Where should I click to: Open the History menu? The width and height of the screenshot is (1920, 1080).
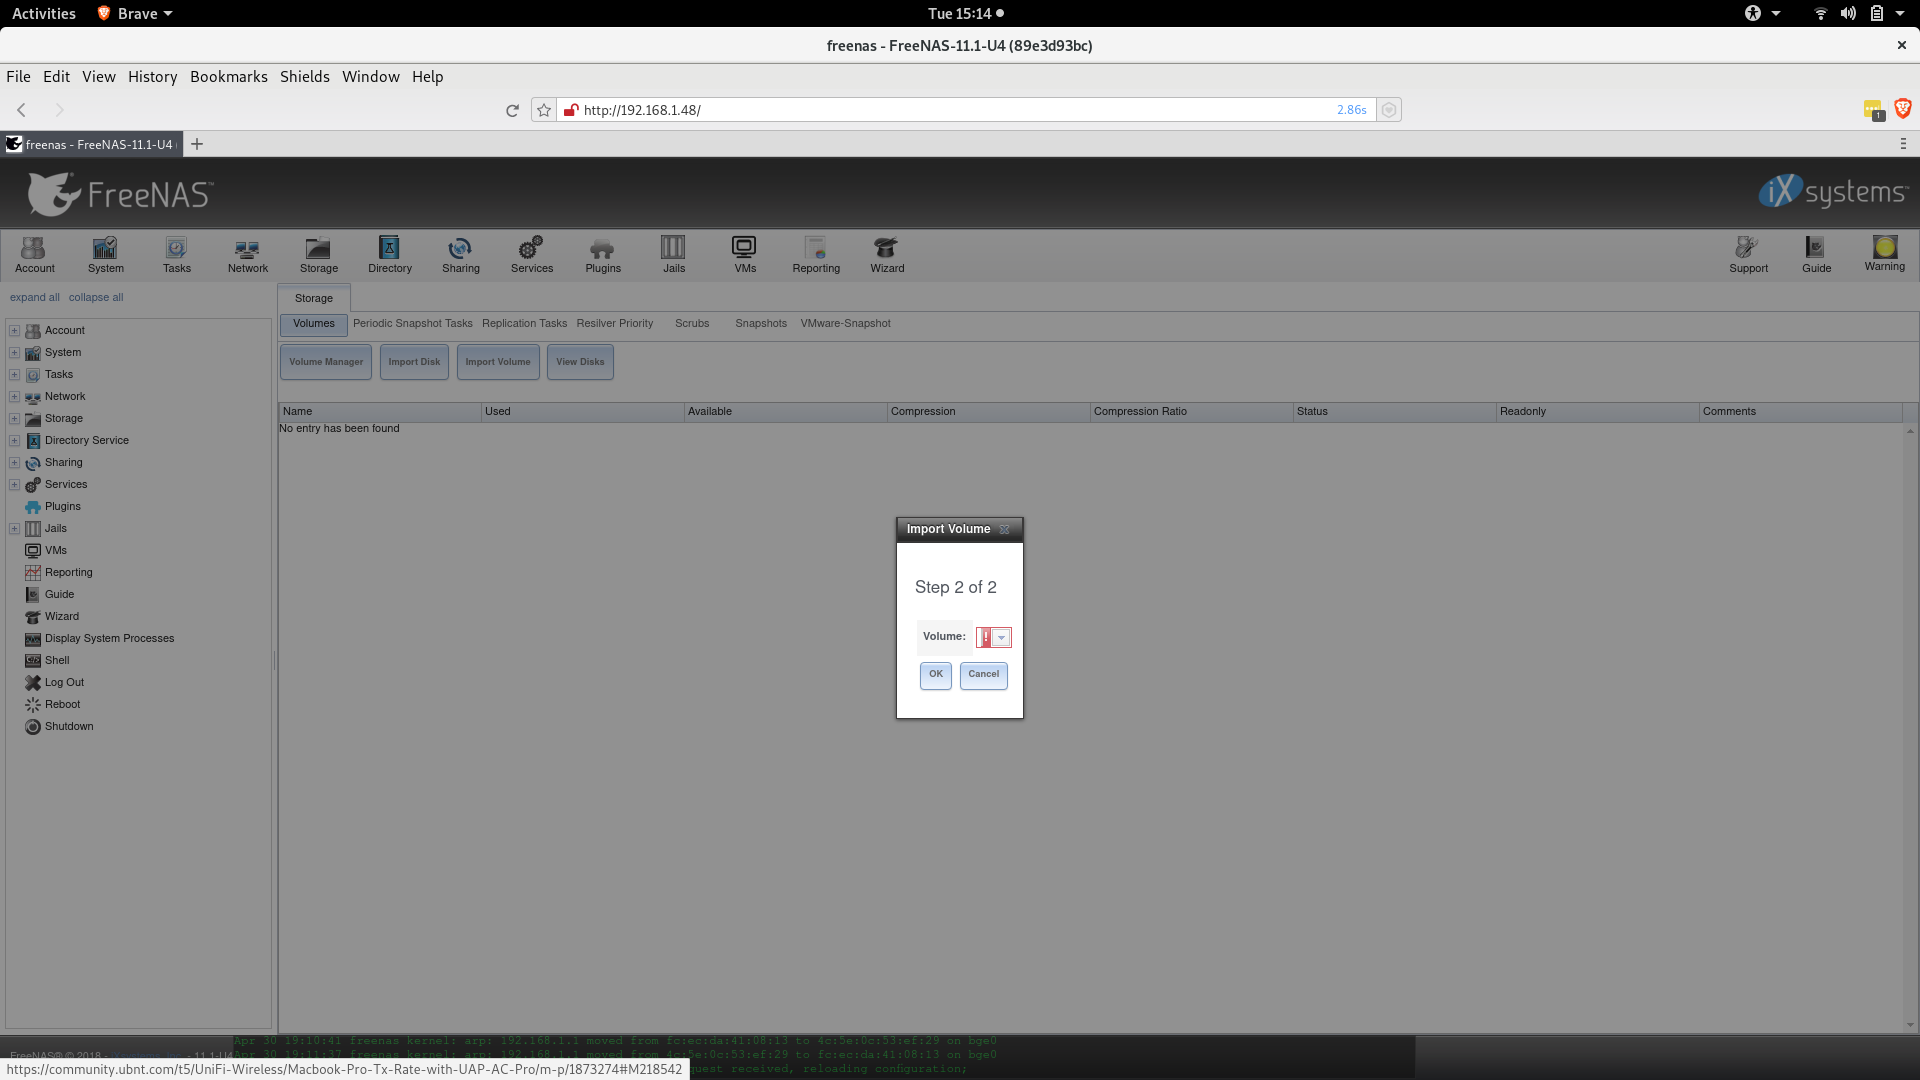point(152,77)
